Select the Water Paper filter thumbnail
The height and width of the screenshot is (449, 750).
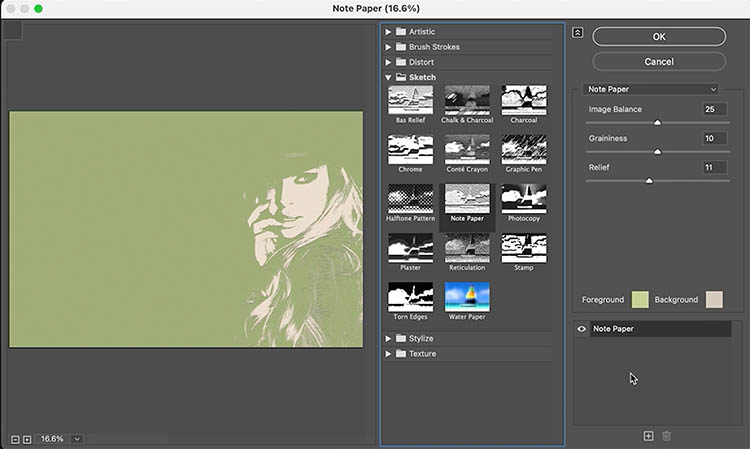[x=467, y=297]
